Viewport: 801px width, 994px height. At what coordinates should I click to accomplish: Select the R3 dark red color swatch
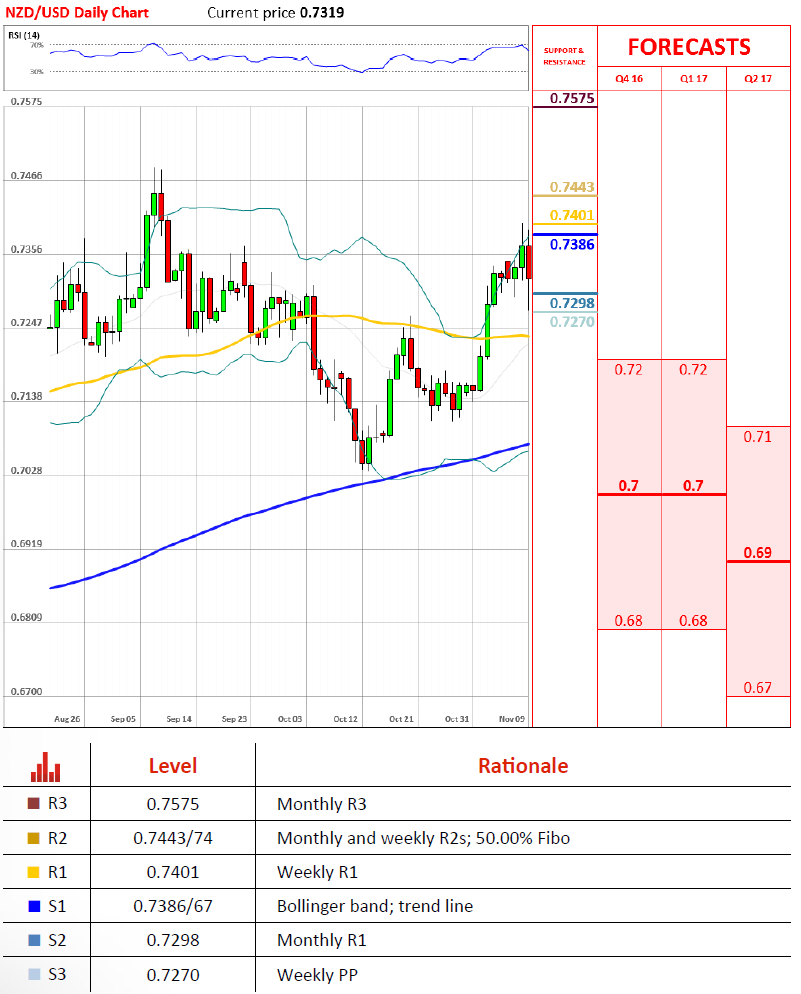34,803
